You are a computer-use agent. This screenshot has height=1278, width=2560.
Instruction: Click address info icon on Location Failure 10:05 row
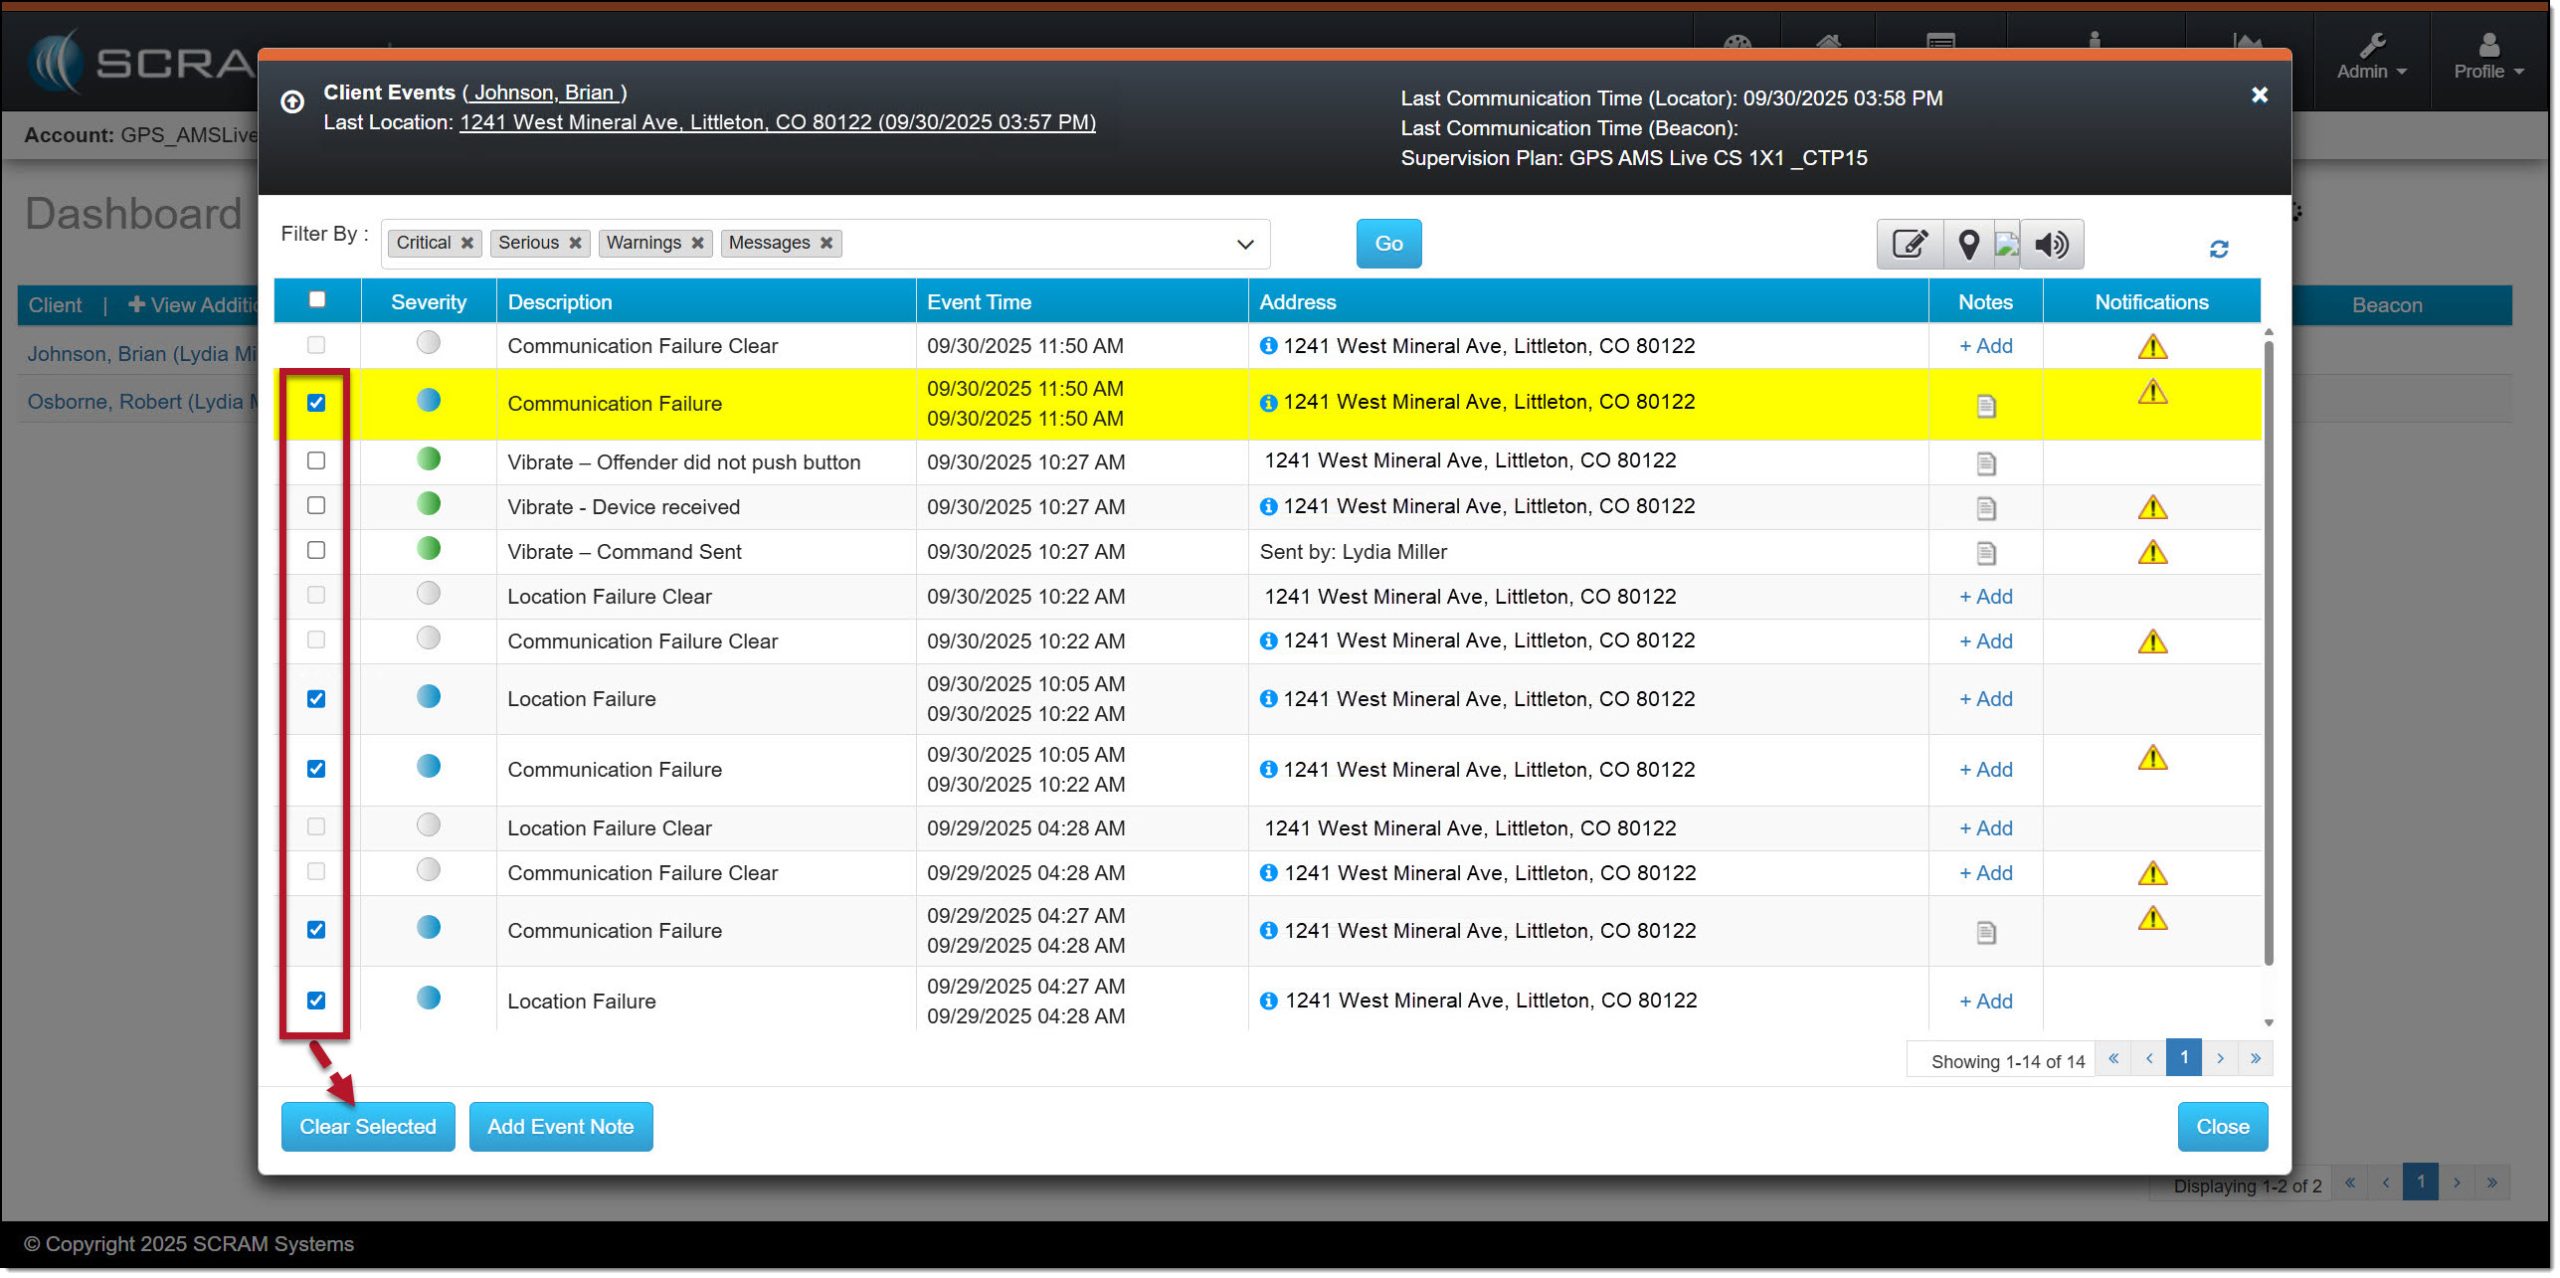[1268, 699]
